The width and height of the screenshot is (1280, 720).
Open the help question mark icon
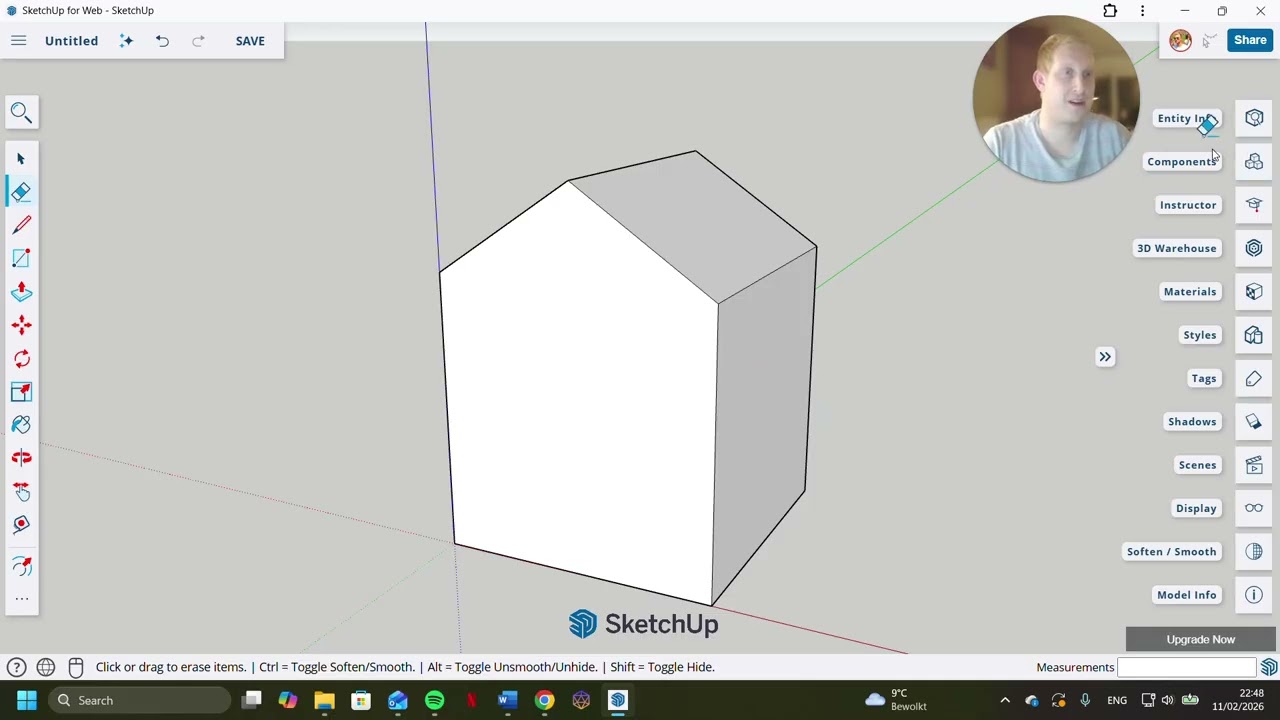point(16,667)
